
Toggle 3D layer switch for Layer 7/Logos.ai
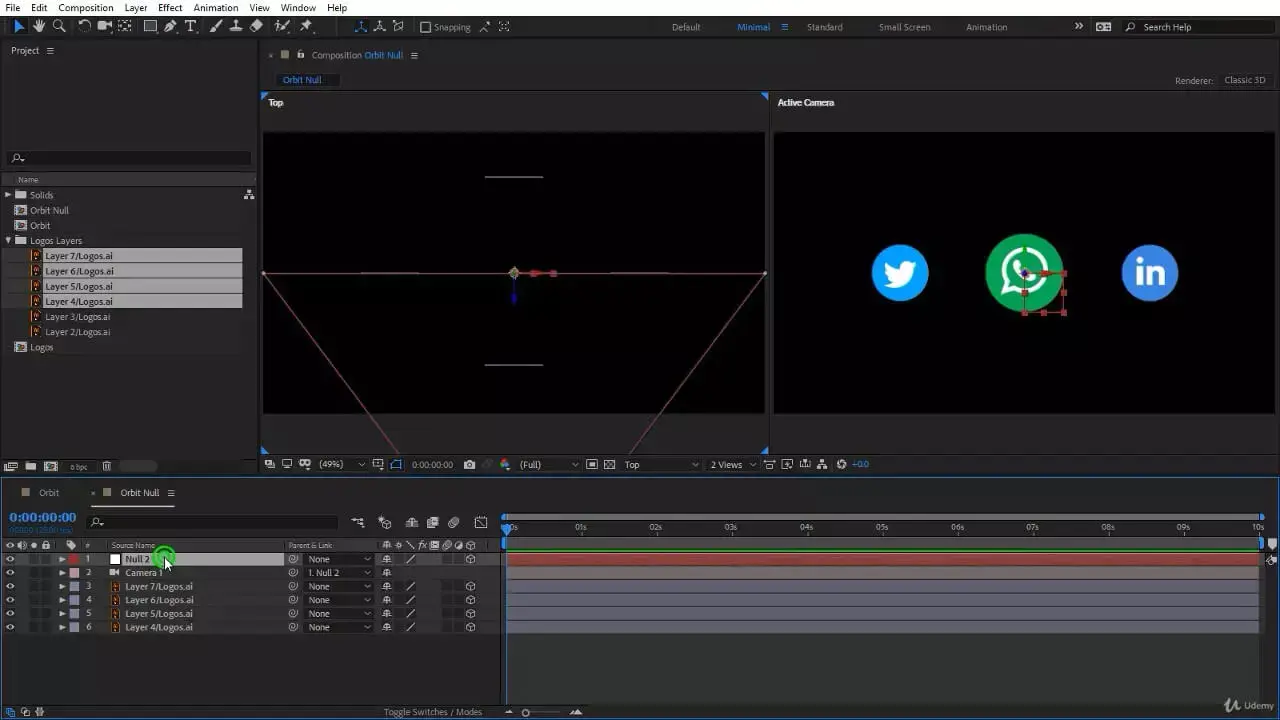tap(470, 586)
